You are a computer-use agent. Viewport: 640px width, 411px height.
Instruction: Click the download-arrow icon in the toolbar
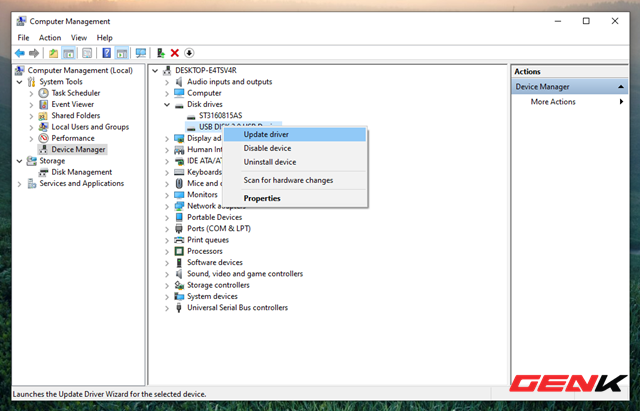[190, 53]
